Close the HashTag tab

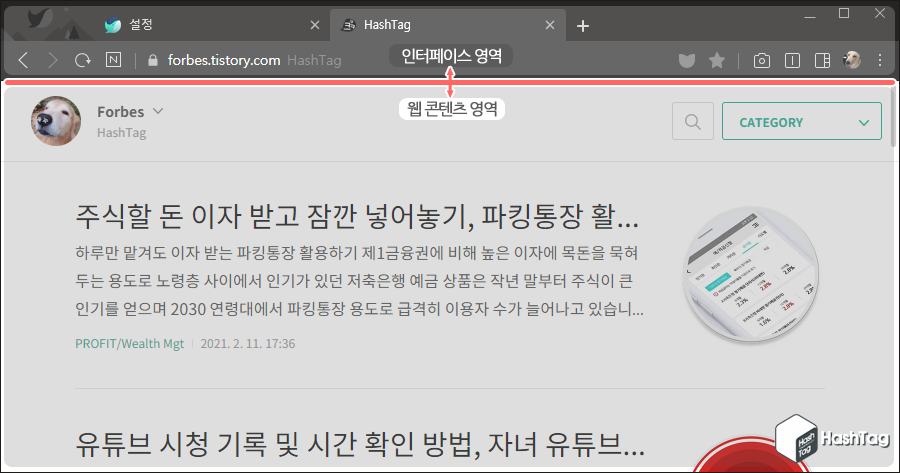point(550,25)
